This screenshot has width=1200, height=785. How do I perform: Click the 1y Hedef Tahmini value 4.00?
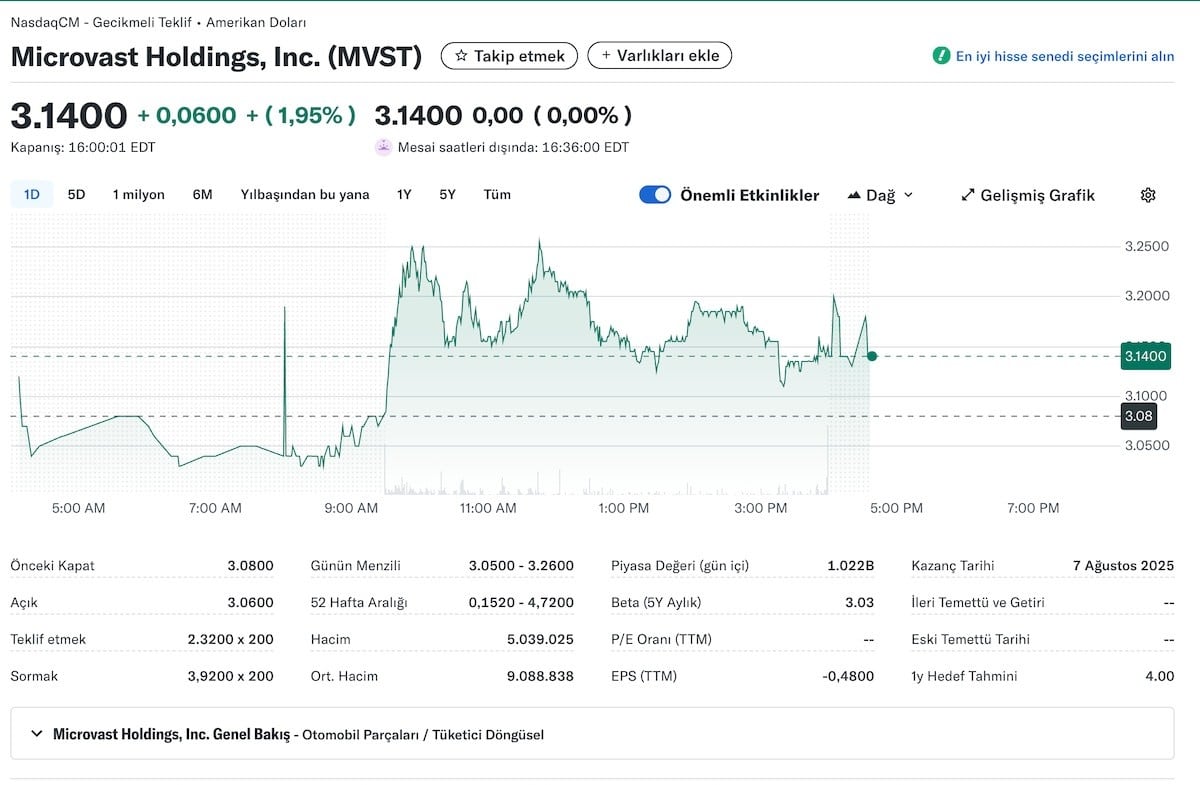1160,676
